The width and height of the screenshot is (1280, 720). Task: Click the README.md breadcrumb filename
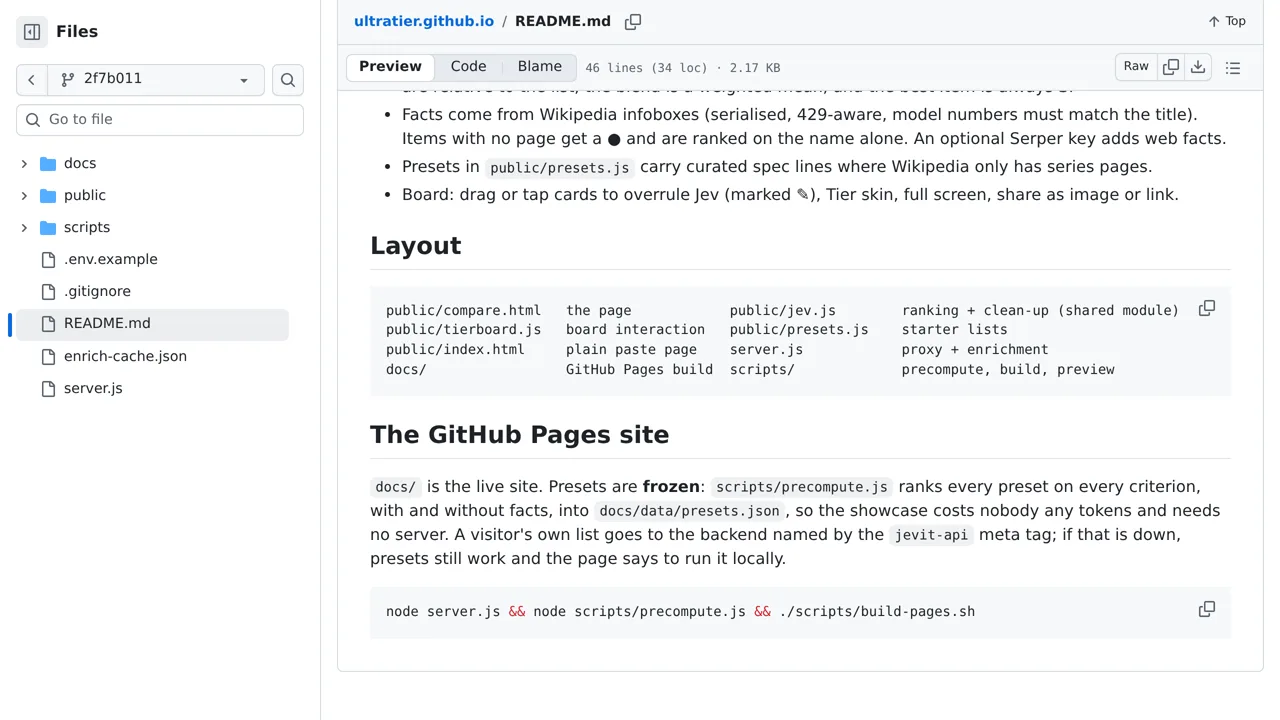[x=563, y=21]
